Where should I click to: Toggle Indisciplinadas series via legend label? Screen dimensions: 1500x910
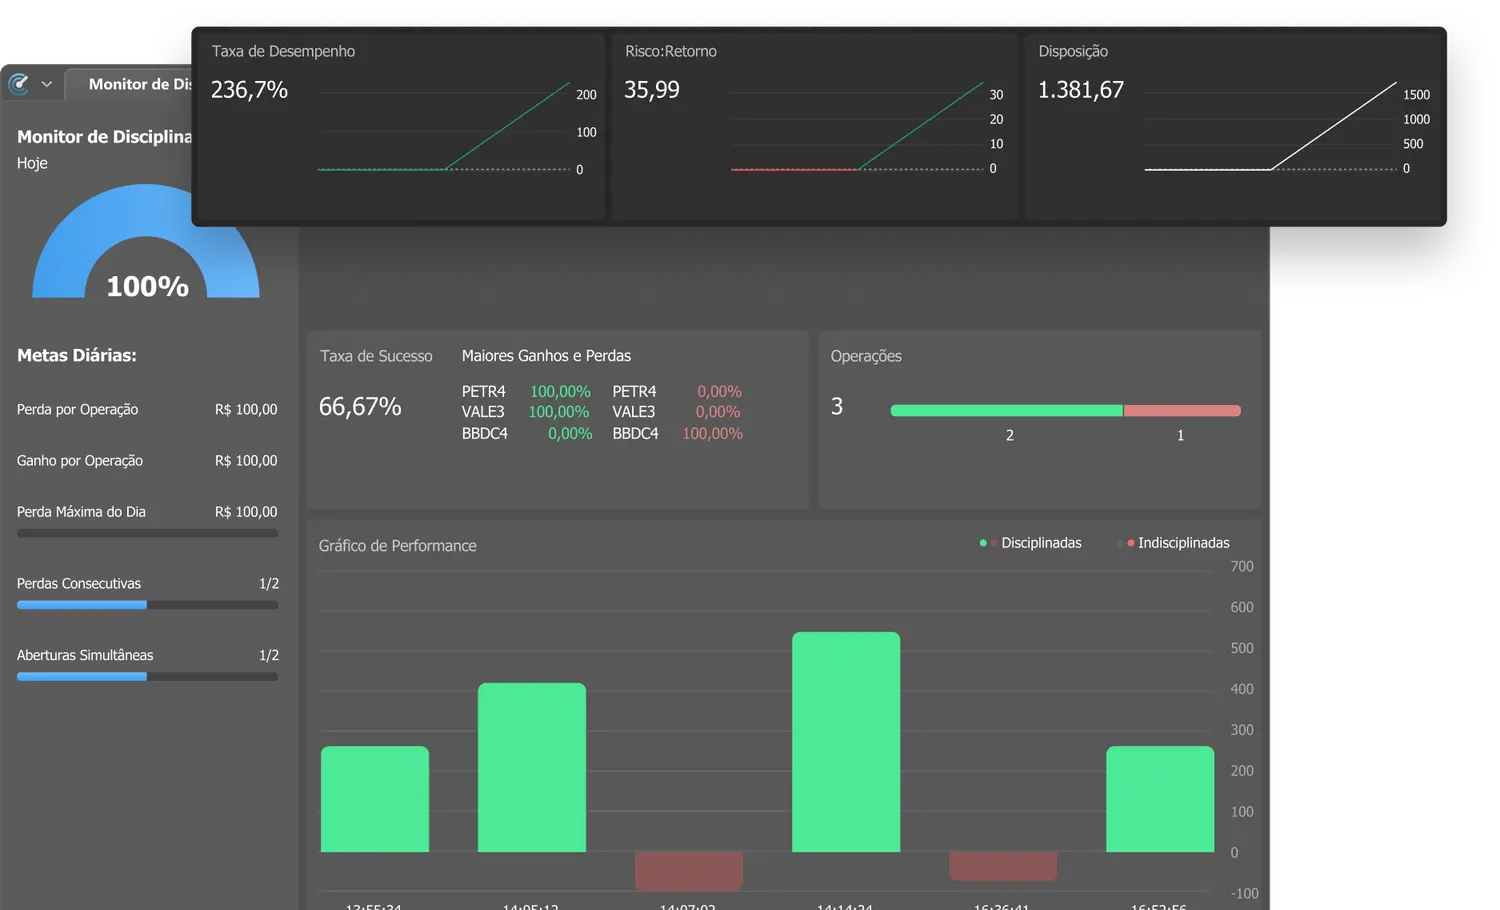click(1183, 543)
